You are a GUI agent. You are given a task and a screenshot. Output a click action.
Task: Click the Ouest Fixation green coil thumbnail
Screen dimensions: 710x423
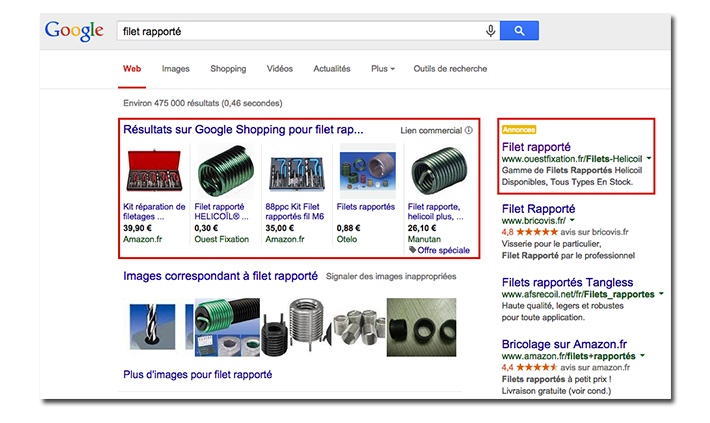point(225,171)
